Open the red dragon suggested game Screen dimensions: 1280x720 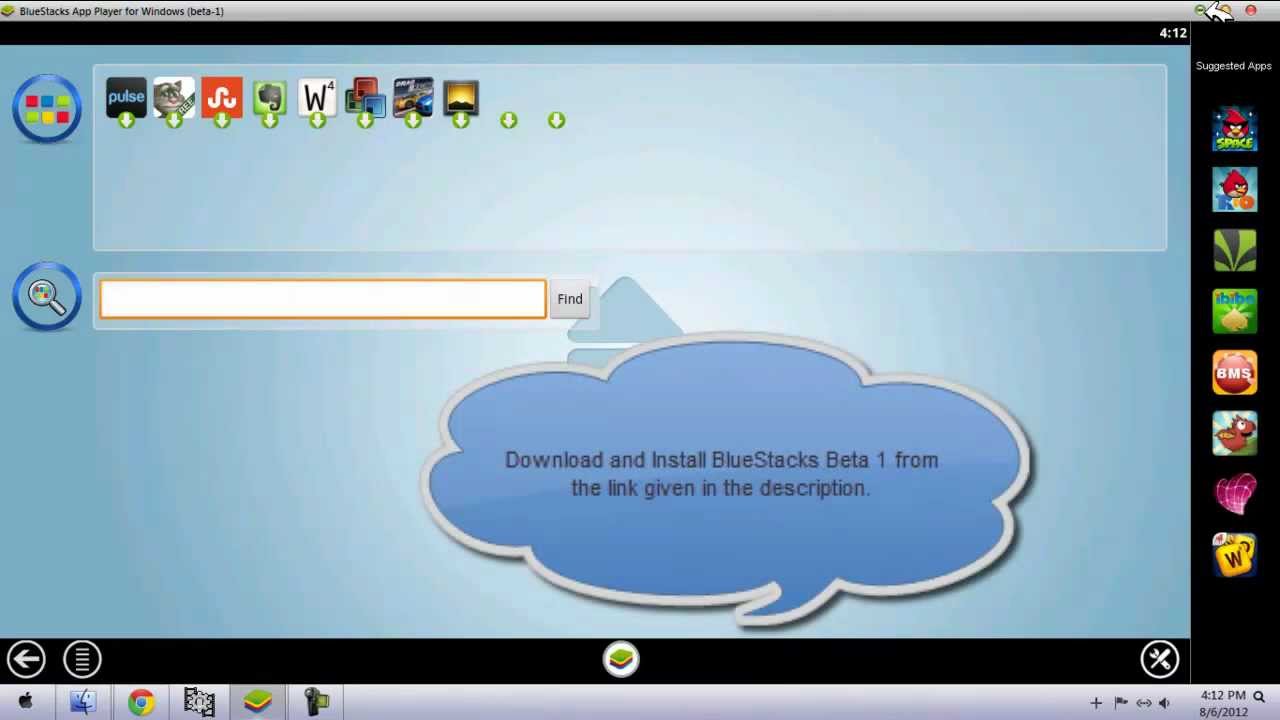[x=1235, y=434]
